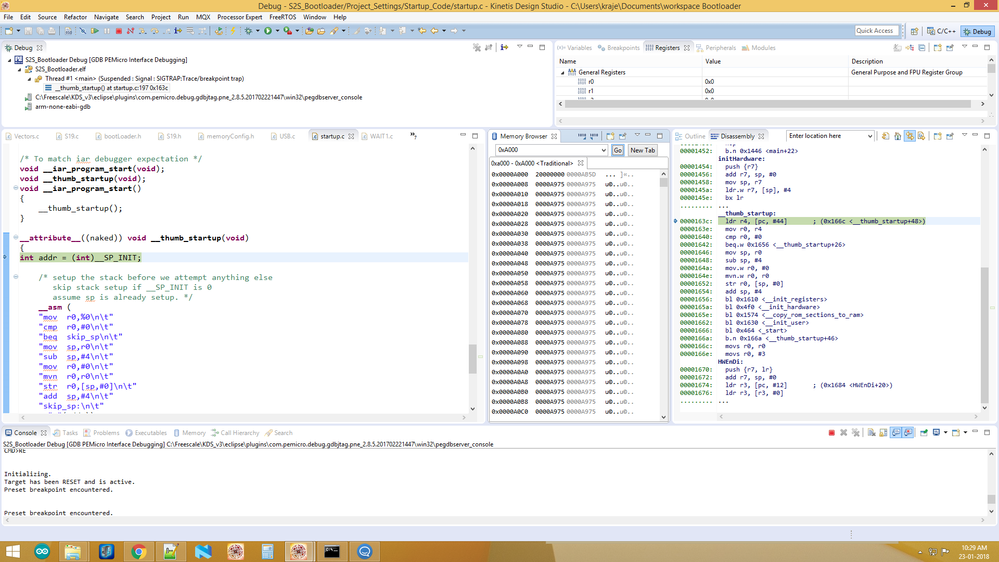The image size is (999, 562).
Task: Terminate process from Console panel toolbar
Action: pyautogui.click(x=831, y=433)
